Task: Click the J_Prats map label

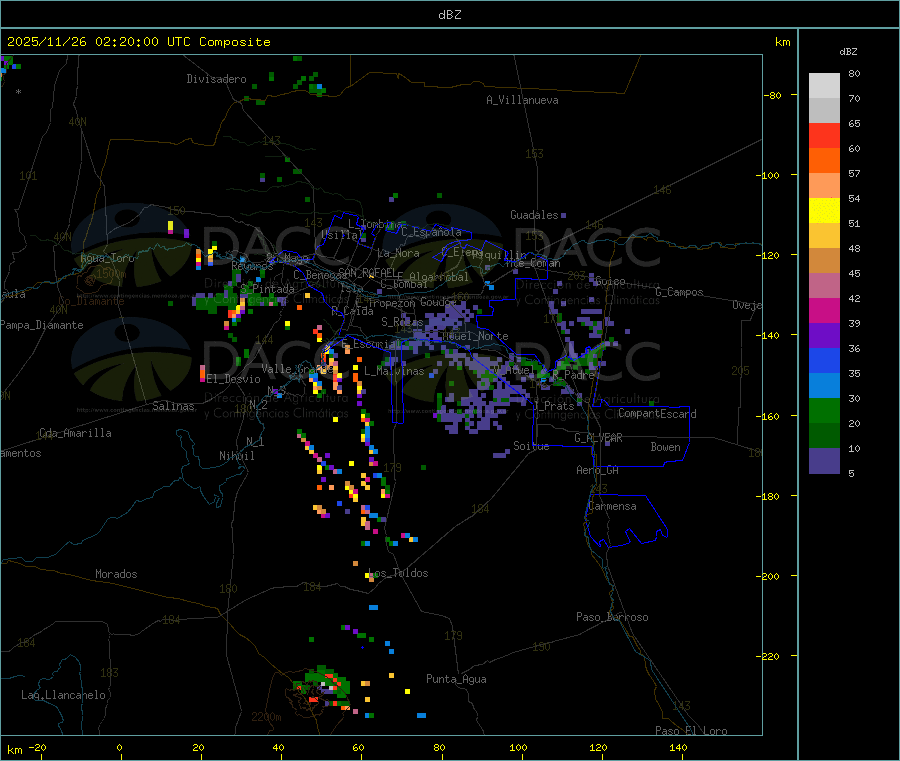Action: (x=554, y=406)
